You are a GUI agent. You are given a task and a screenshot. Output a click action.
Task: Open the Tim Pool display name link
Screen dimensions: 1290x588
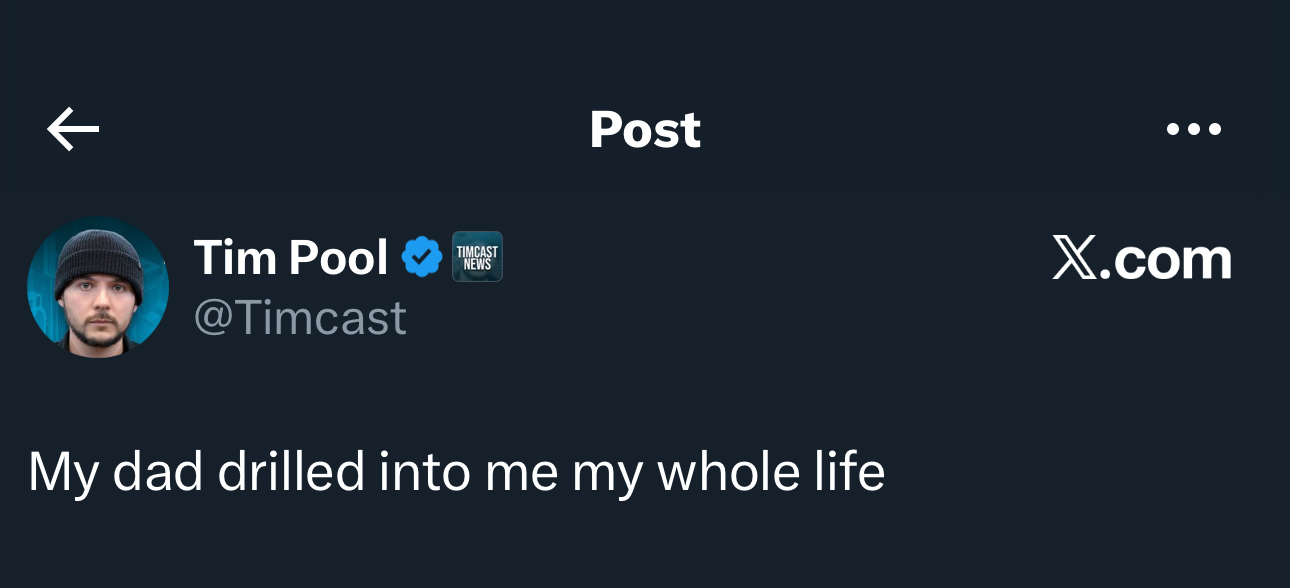coord(290,258)
